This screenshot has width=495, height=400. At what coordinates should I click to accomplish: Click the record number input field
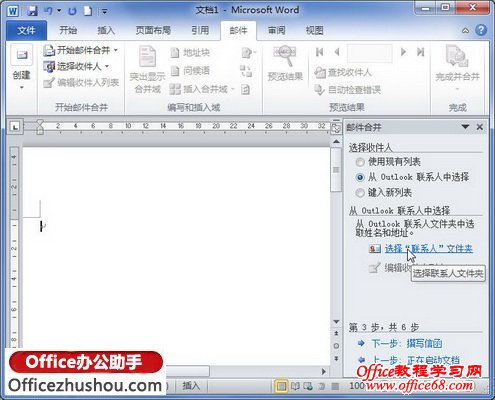370,53
